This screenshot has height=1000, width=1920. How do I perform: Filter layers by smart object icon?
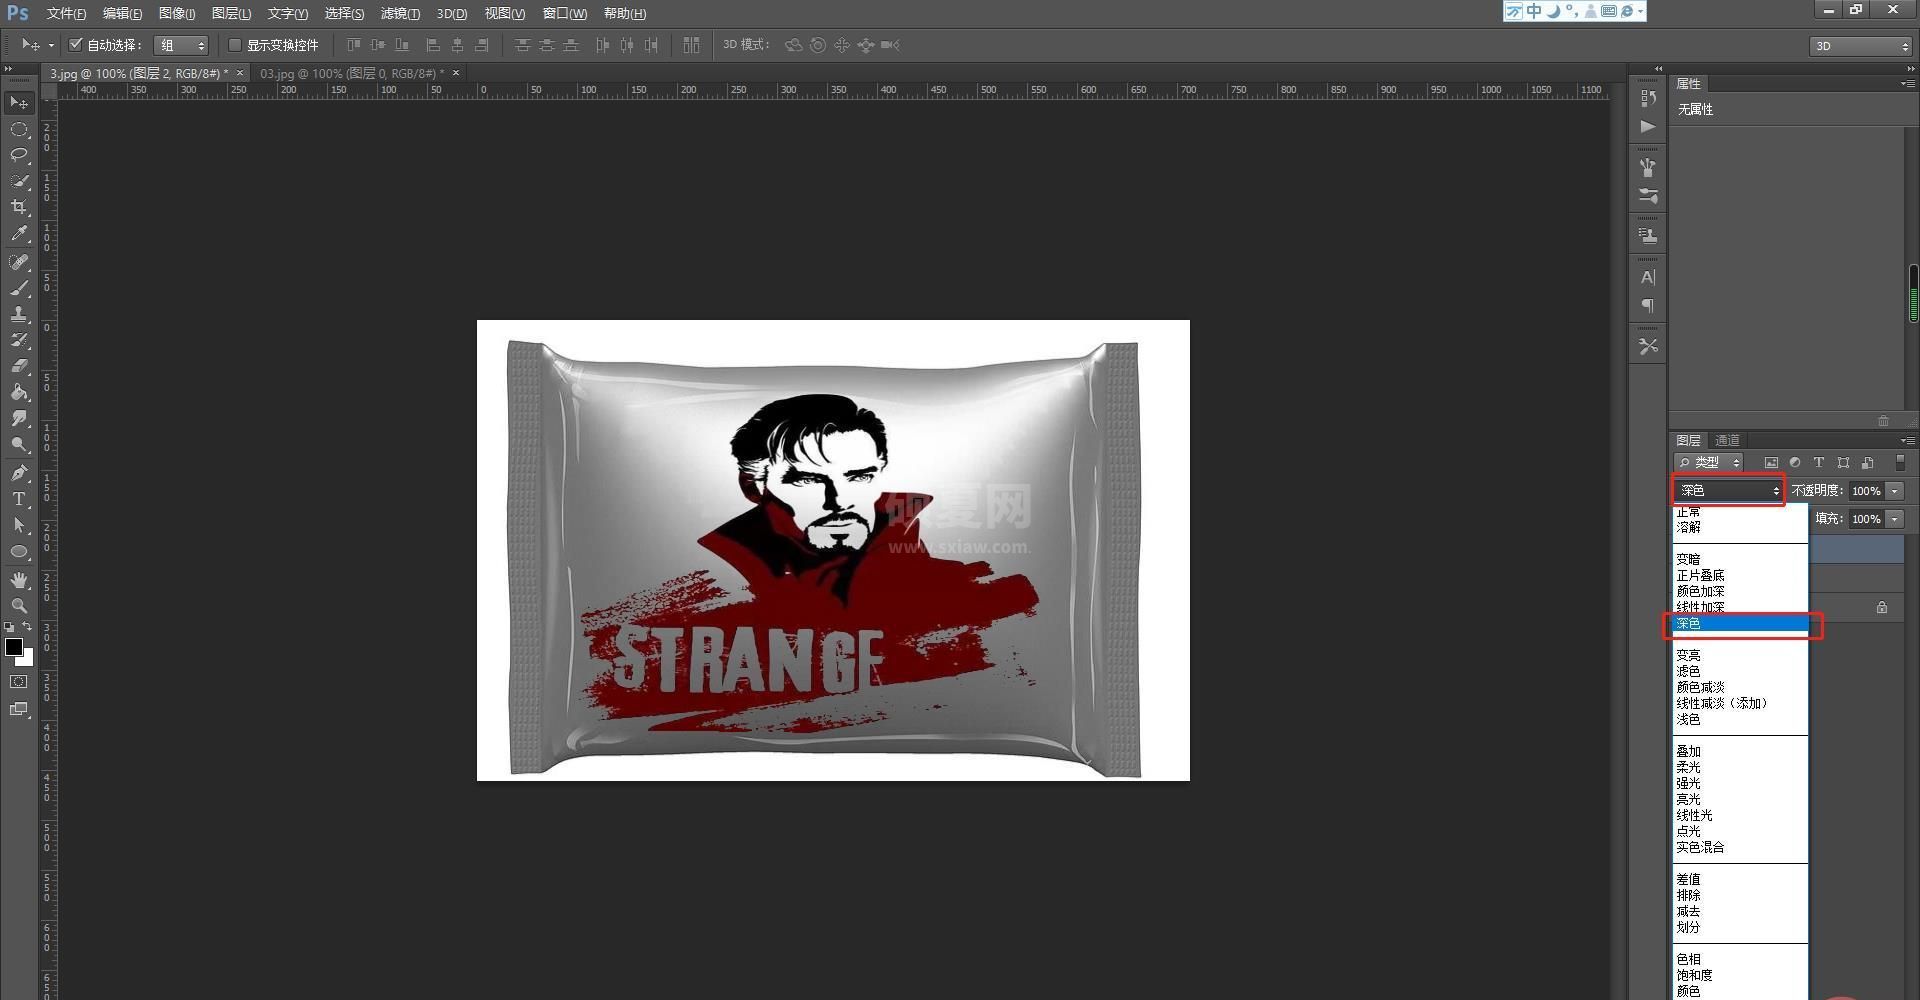pos(1867,463)
